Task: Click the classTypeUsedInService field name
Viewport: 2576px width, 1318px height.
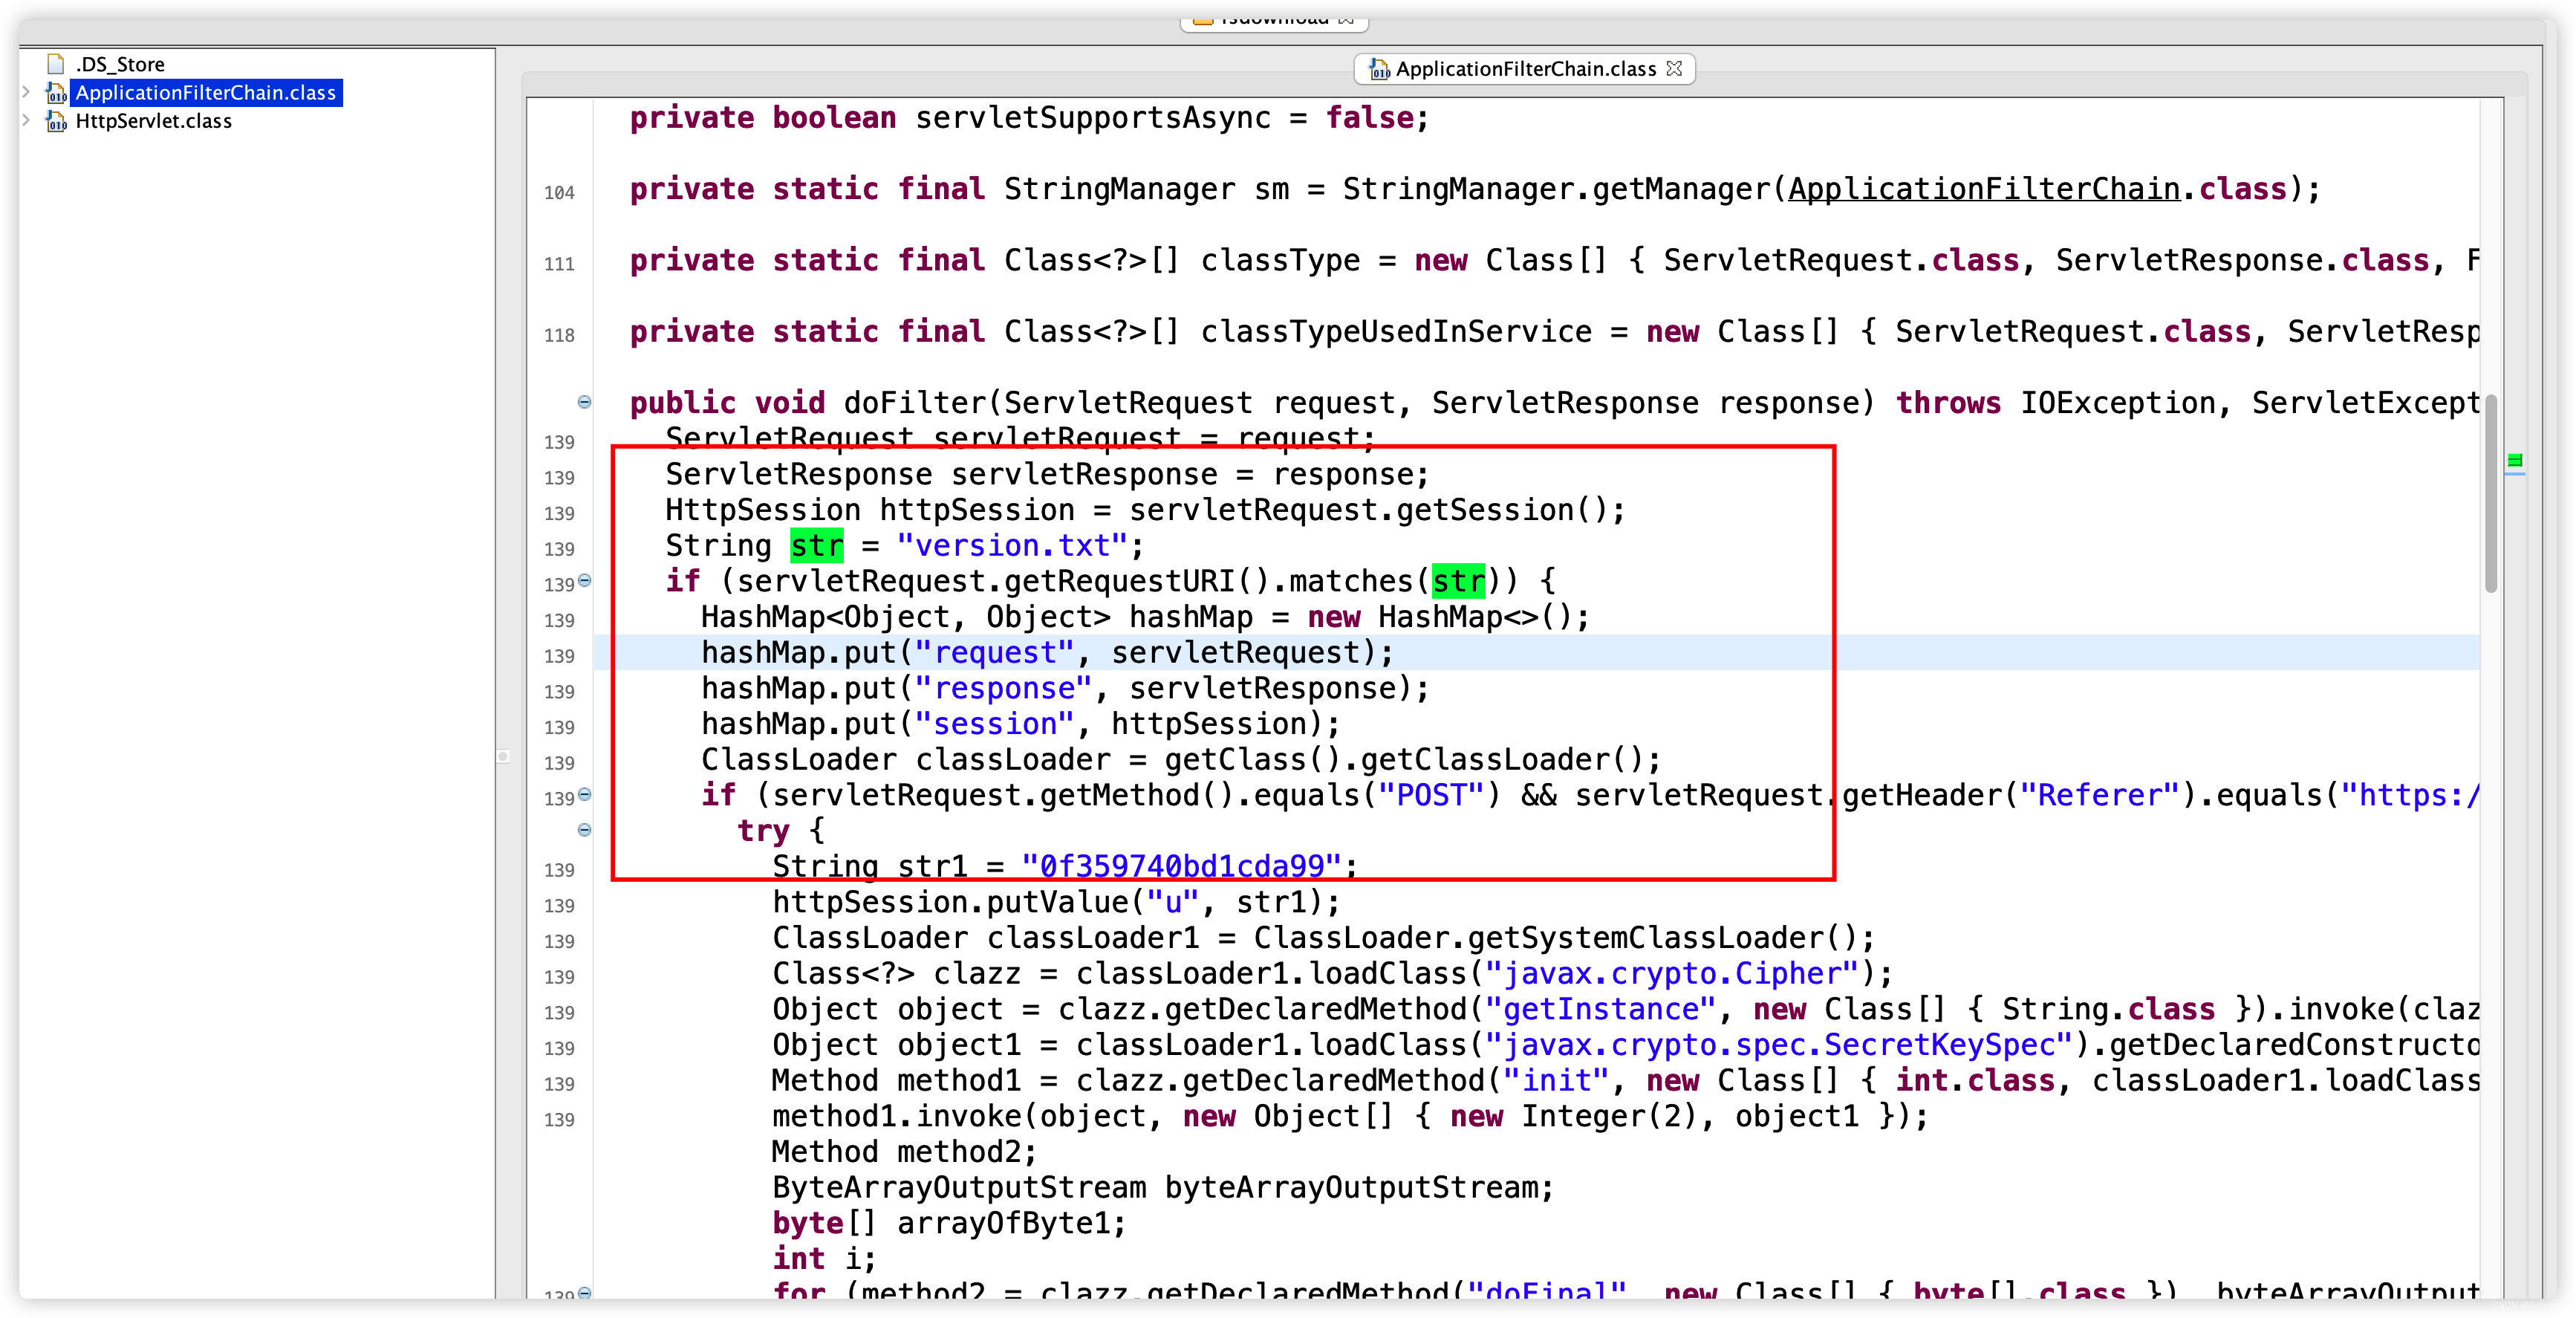Action: coord(1396,331)
